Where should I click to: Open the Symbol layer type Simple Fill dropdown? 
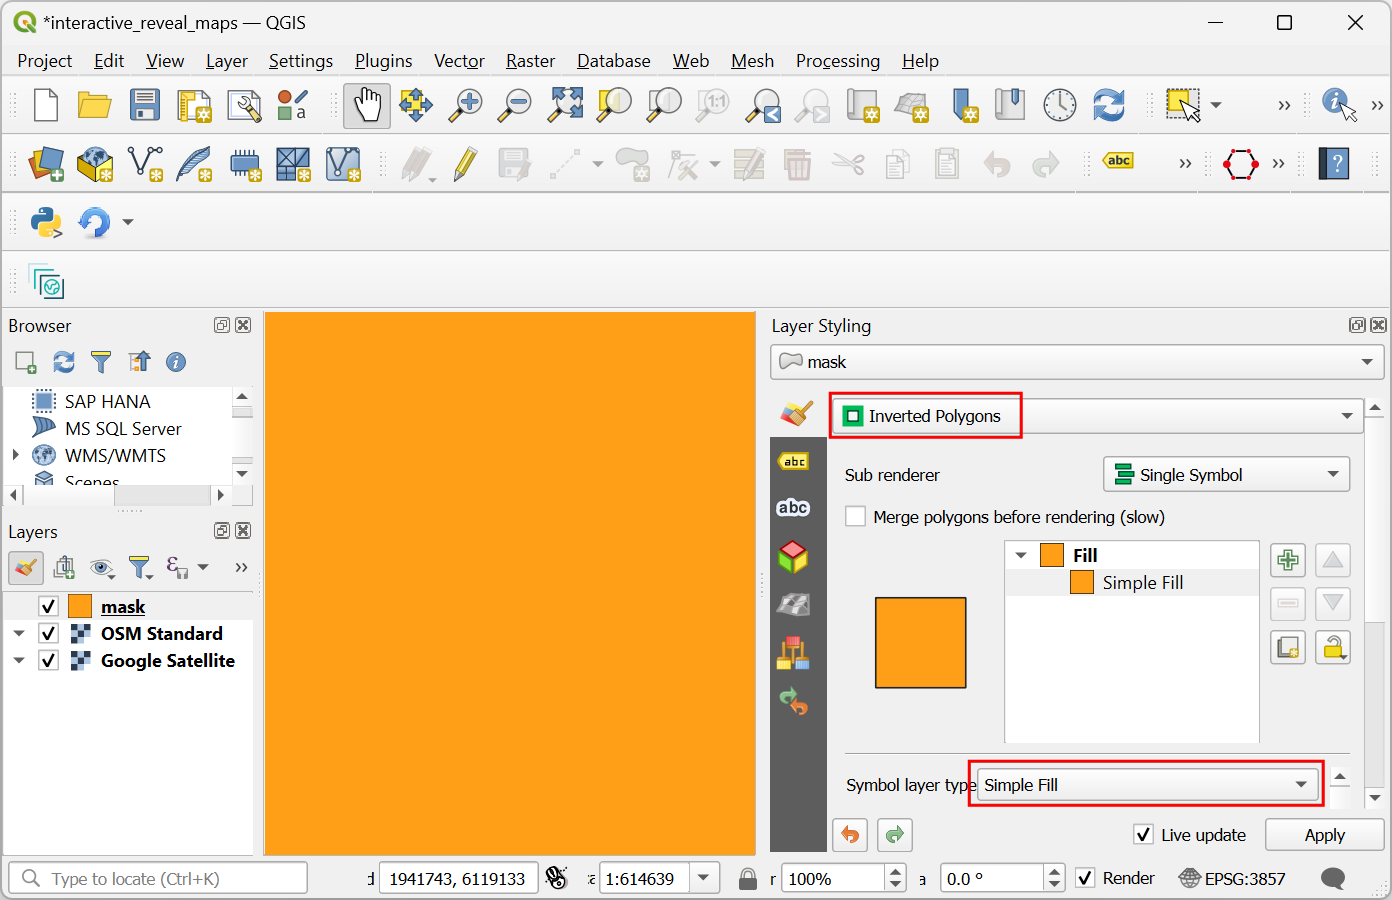click(x=1146, y=785)
